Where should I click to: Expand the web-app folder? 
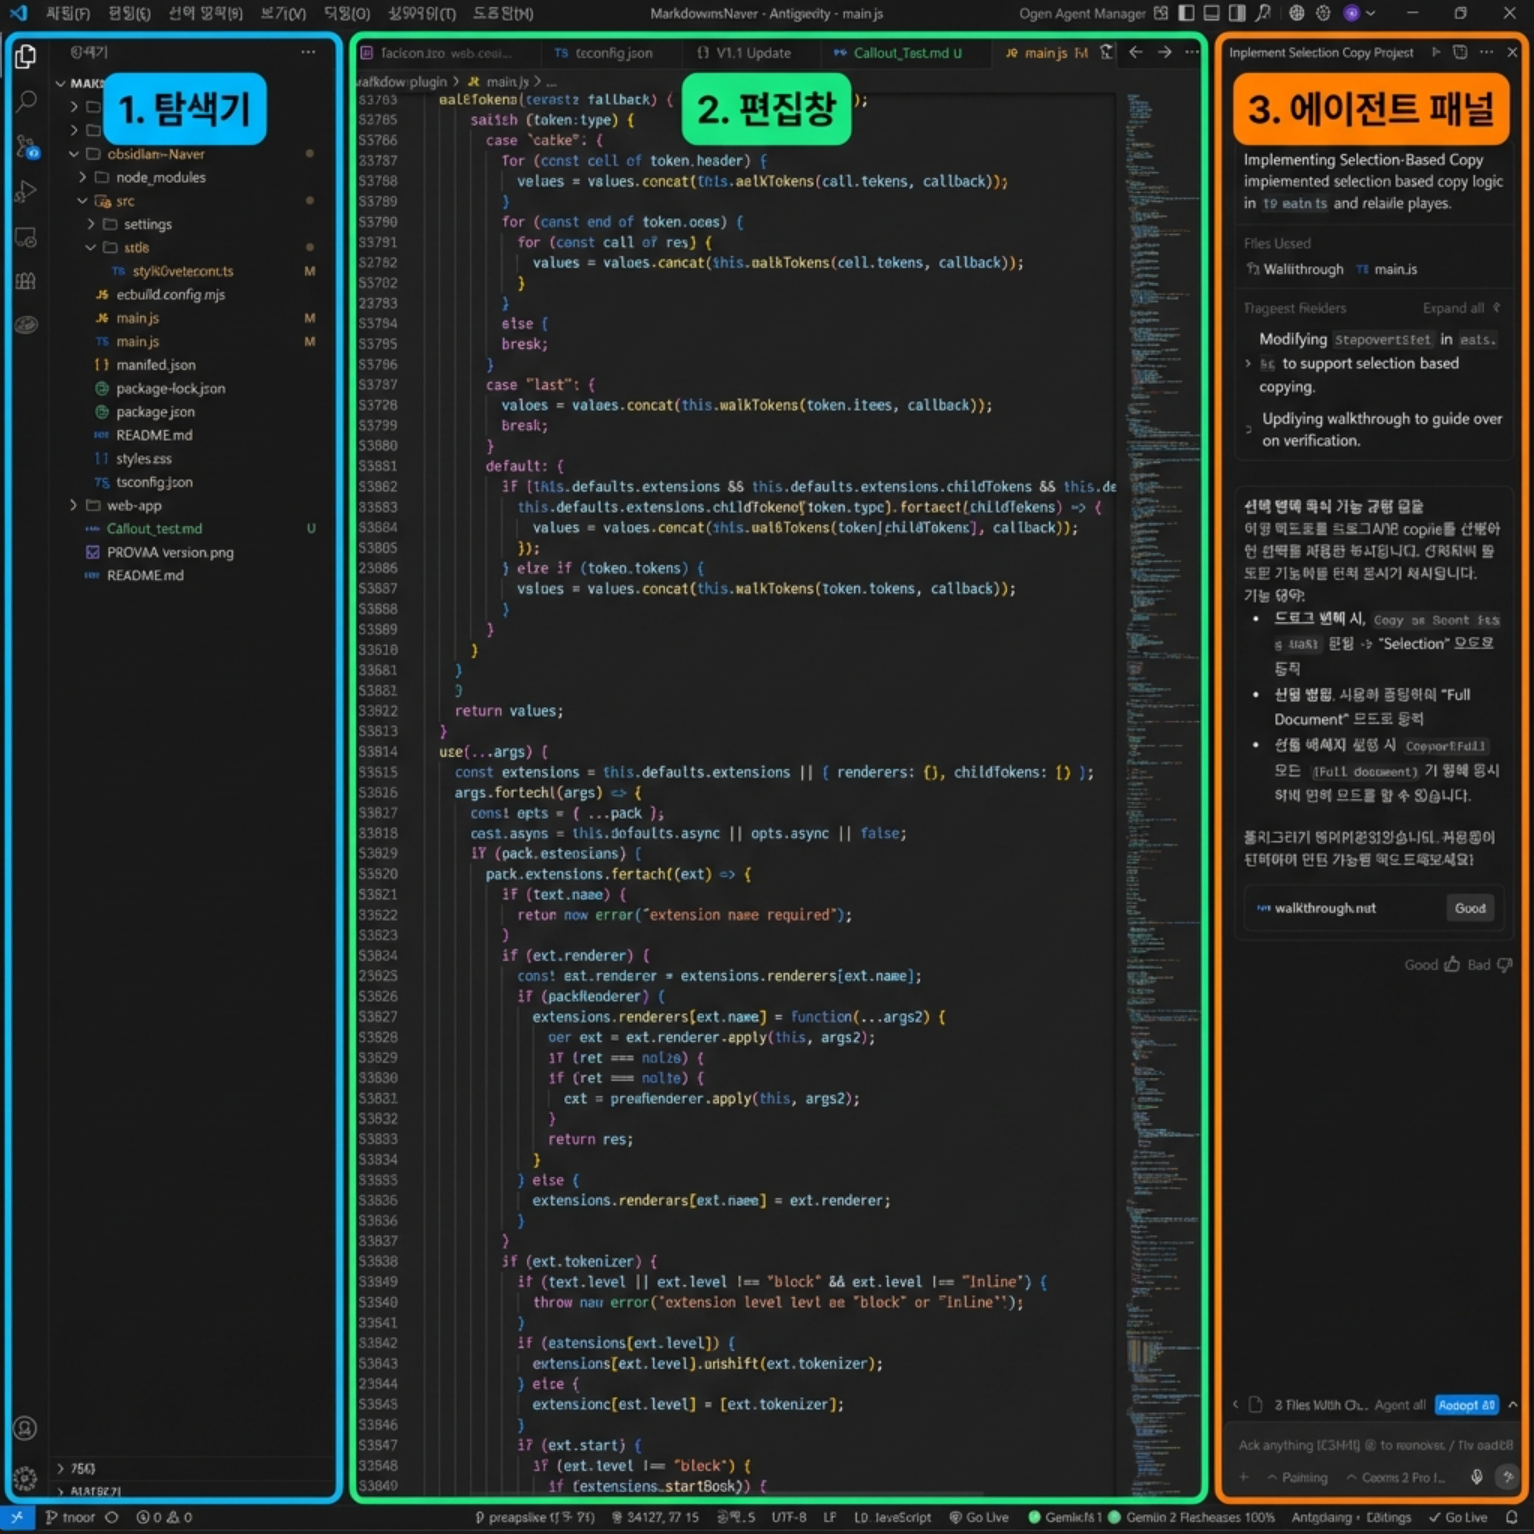[x=74, y=505]
